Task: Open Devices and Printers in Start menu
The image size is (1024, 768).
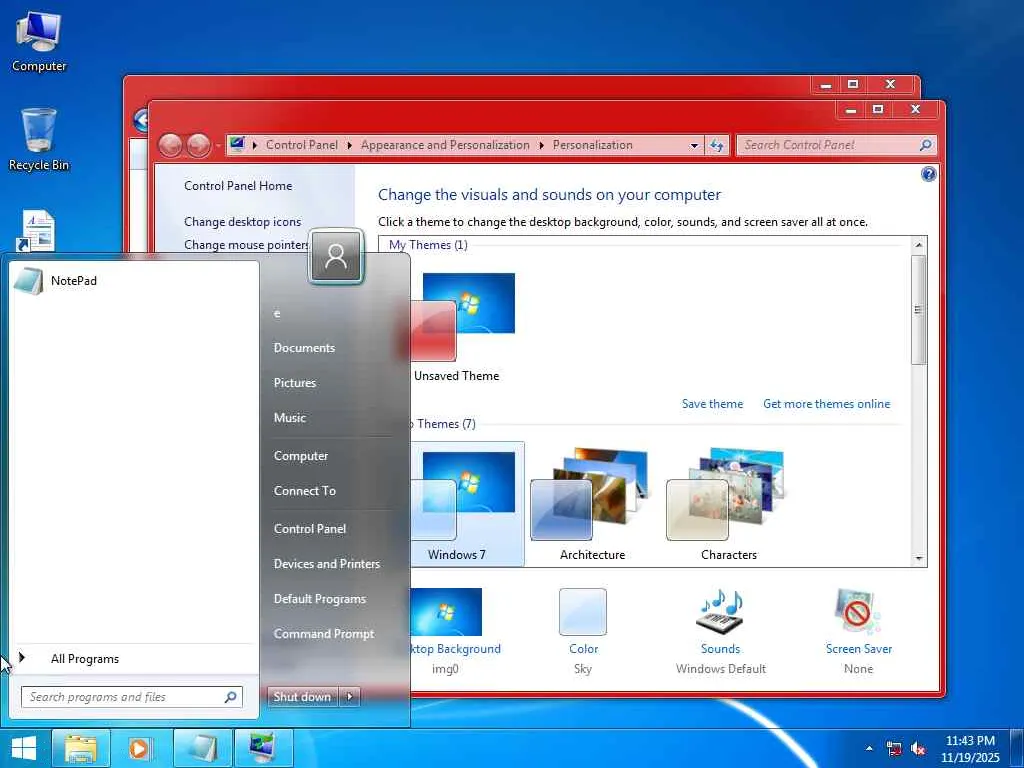Action: pos(327,564)
